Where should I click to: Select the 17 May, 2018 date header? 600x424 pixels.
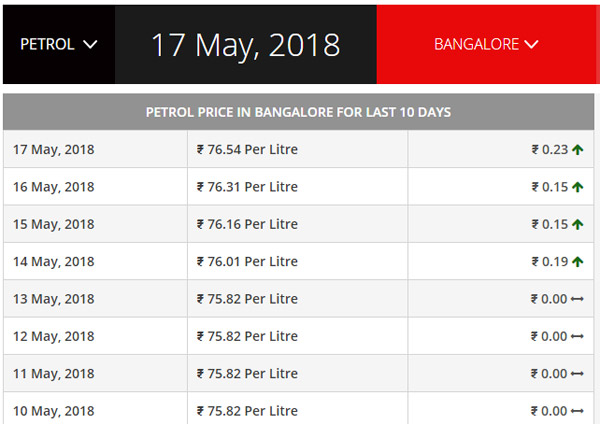click(245, 44)
